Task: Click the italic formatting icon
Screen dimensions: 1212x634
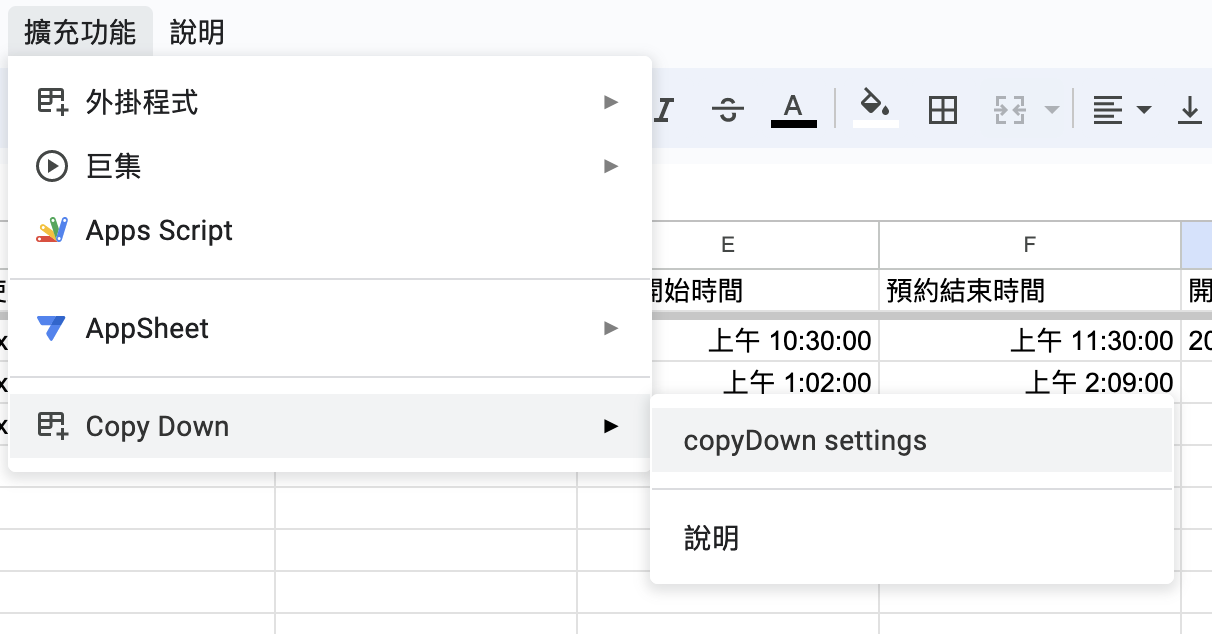Action: [663, 109]
